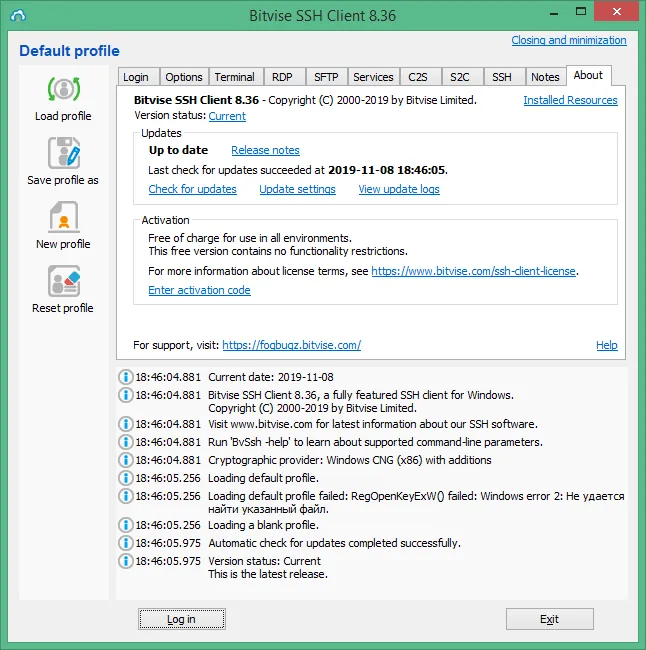The width and height of the screenshot is (646, 650).
Task: Click info icon beside 'Run BvSsh -help' entry
Action: (x=125, y=442)
